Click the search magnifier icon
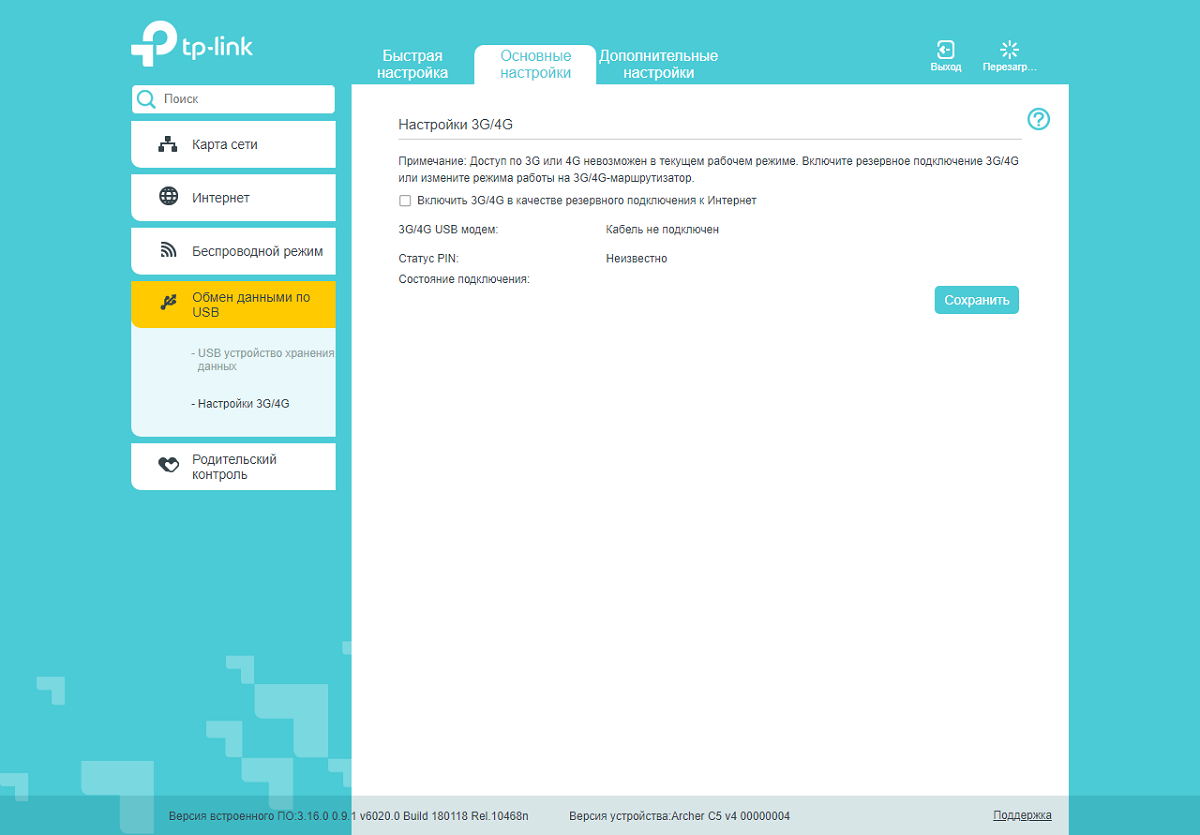Viewport: 1200px width, 835px height. click(147, 99)
